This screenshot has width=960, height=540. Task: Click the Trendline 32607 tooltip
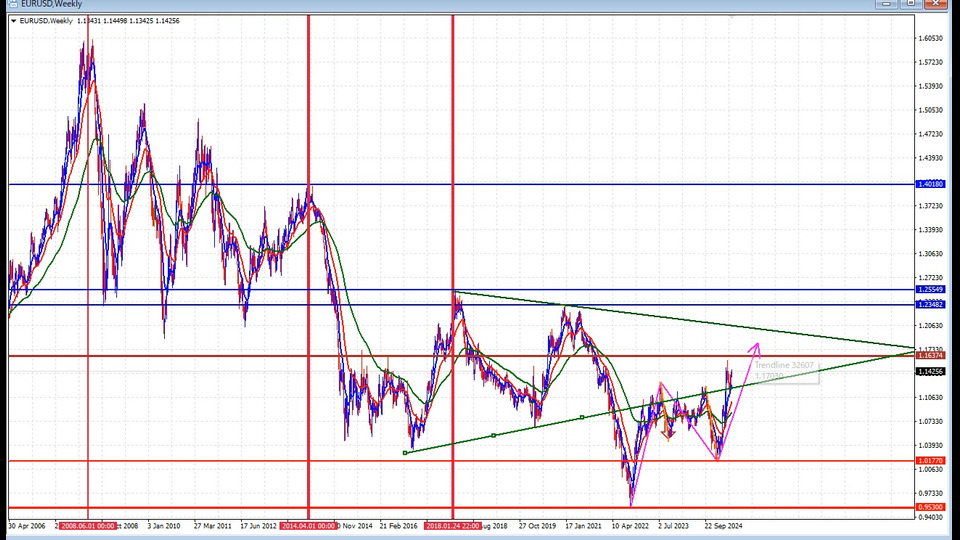pyautogui.click(x=785, y=370)
